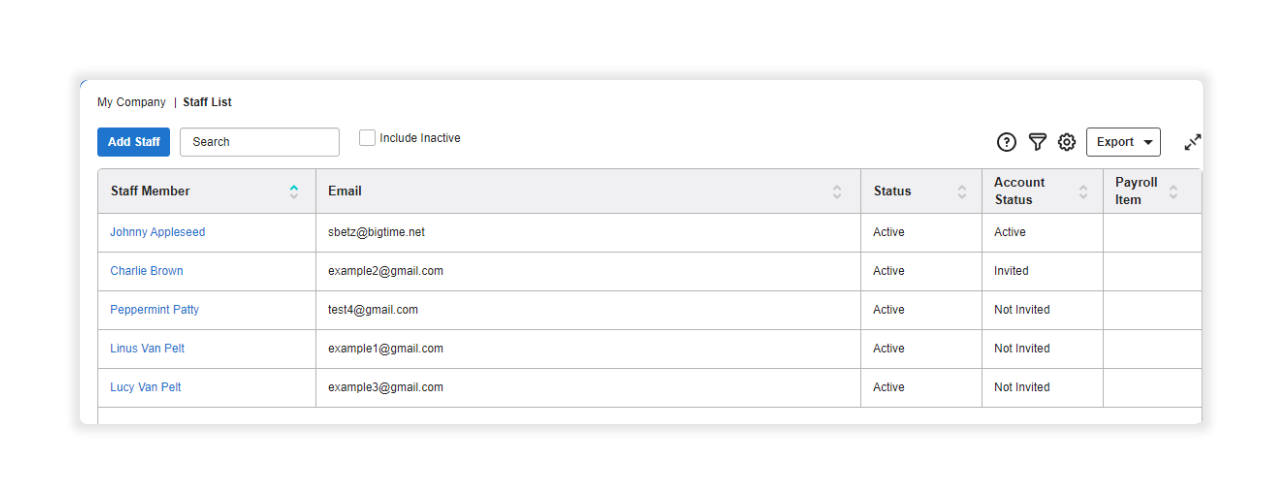Sort by Staff Member column arrows
Screen dimensions: 1283x504
pos(294,191)
